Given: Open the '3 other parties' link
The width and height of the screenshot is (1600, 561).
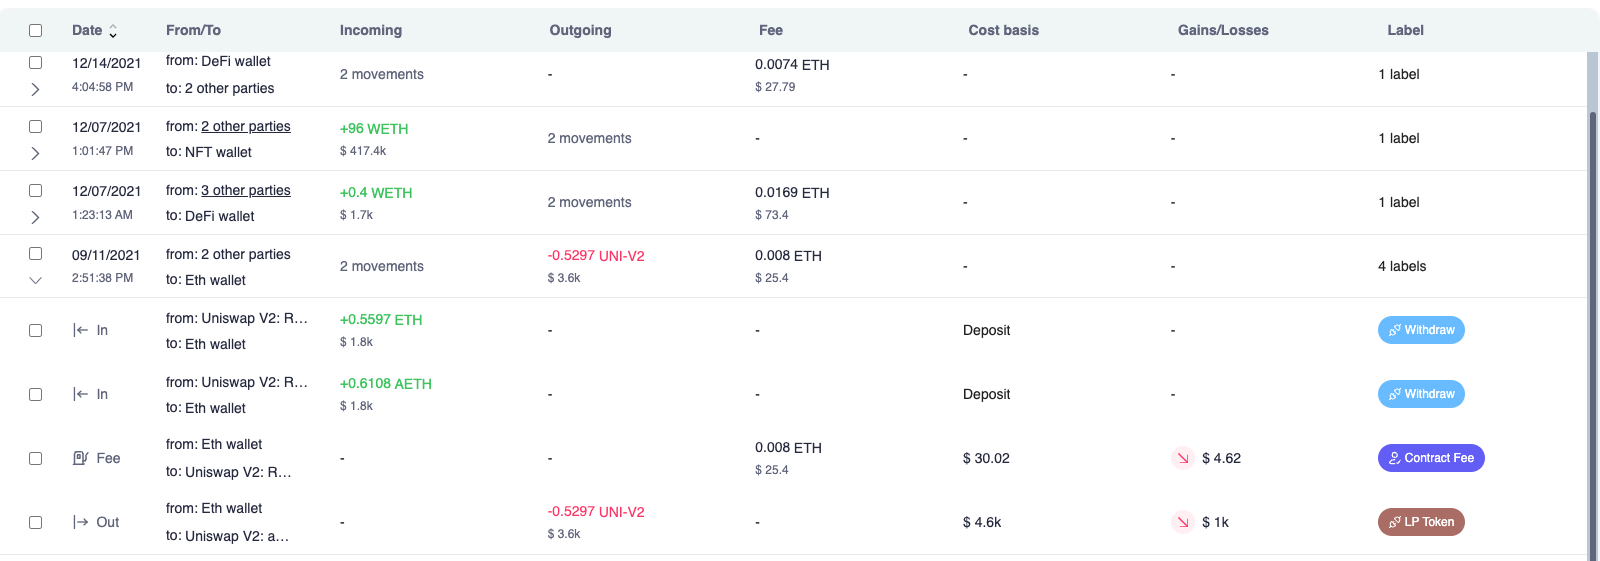Looking at the screenshot, I should tap(245, 191).
